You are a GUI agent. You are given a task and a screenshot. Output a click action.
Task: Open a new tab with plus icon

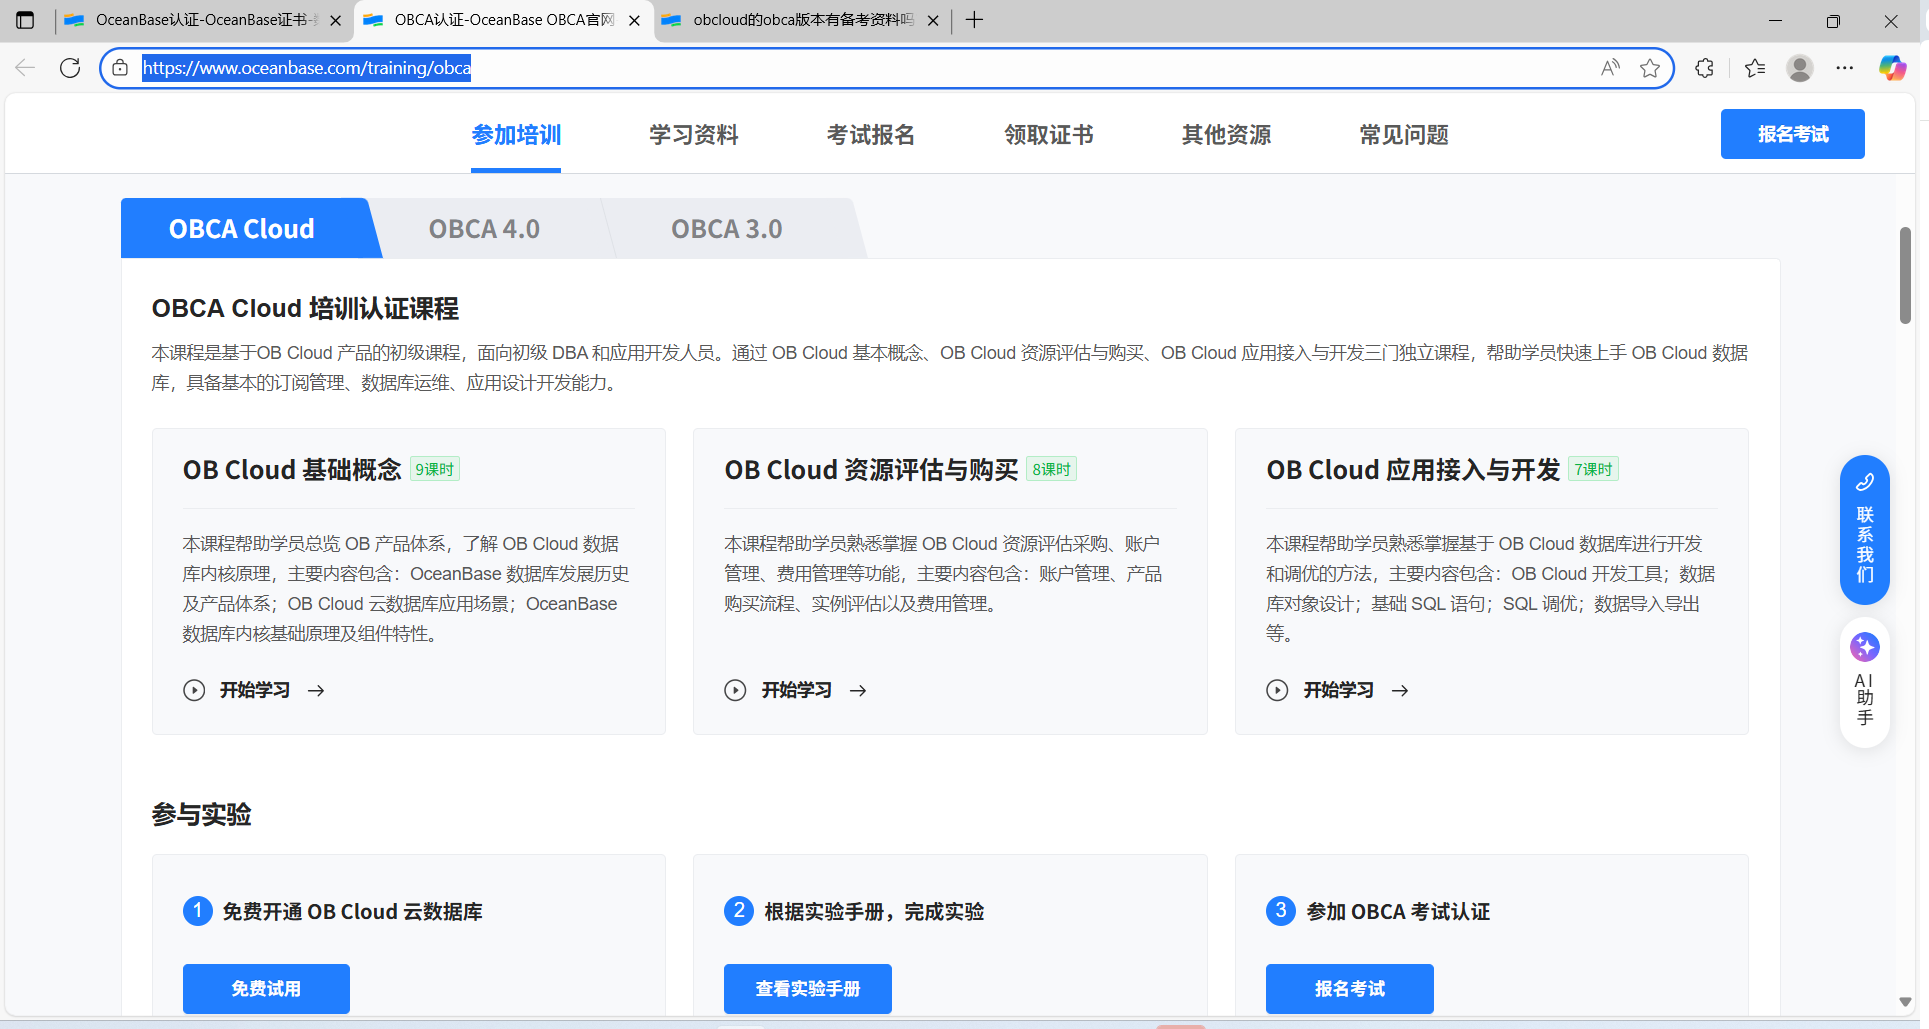975,20
